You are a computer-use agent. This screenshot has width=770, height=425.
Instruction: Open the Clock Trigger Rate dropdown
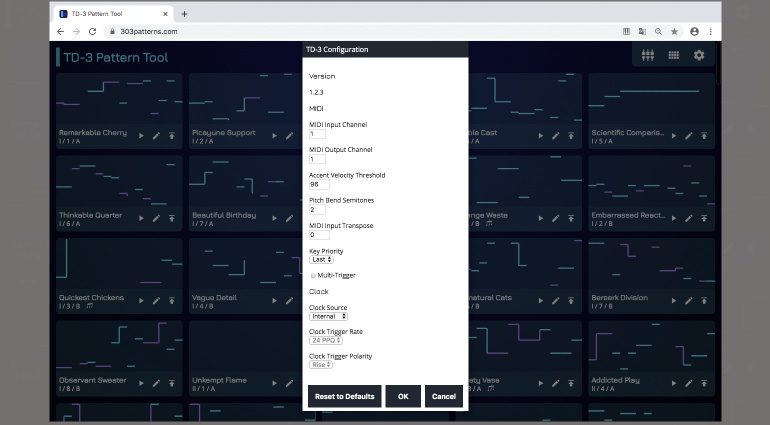[326, 340]
